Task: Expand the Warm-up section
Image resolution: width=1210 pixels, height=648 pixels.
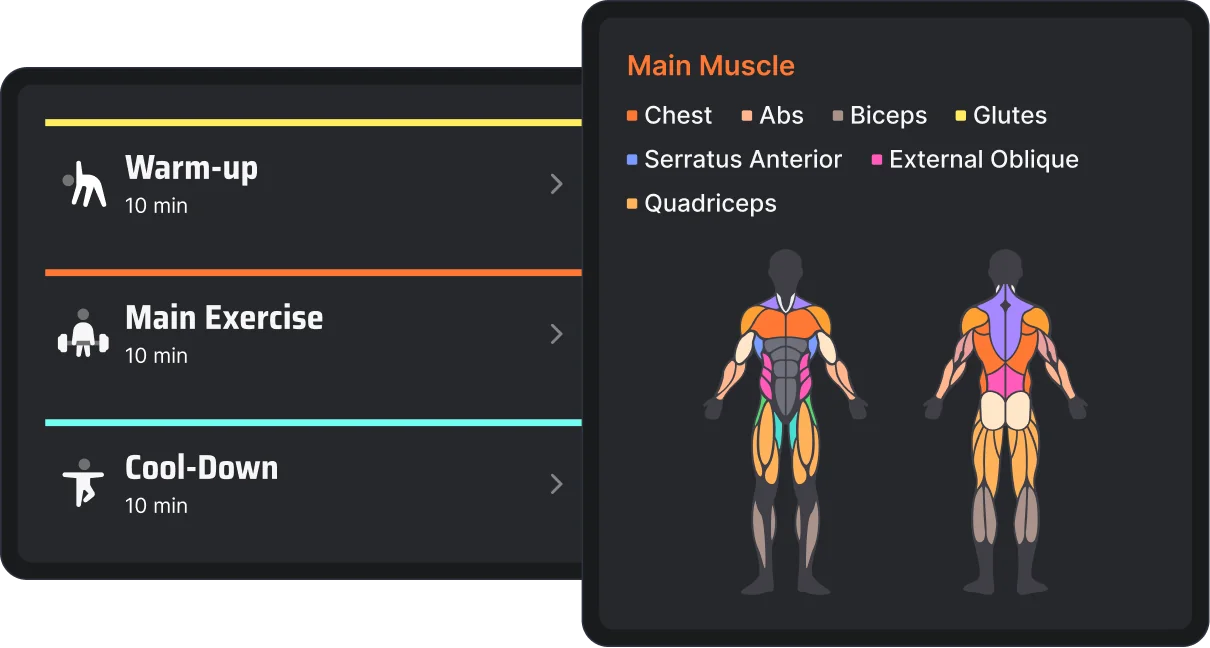Action: [x=557, y=184]
